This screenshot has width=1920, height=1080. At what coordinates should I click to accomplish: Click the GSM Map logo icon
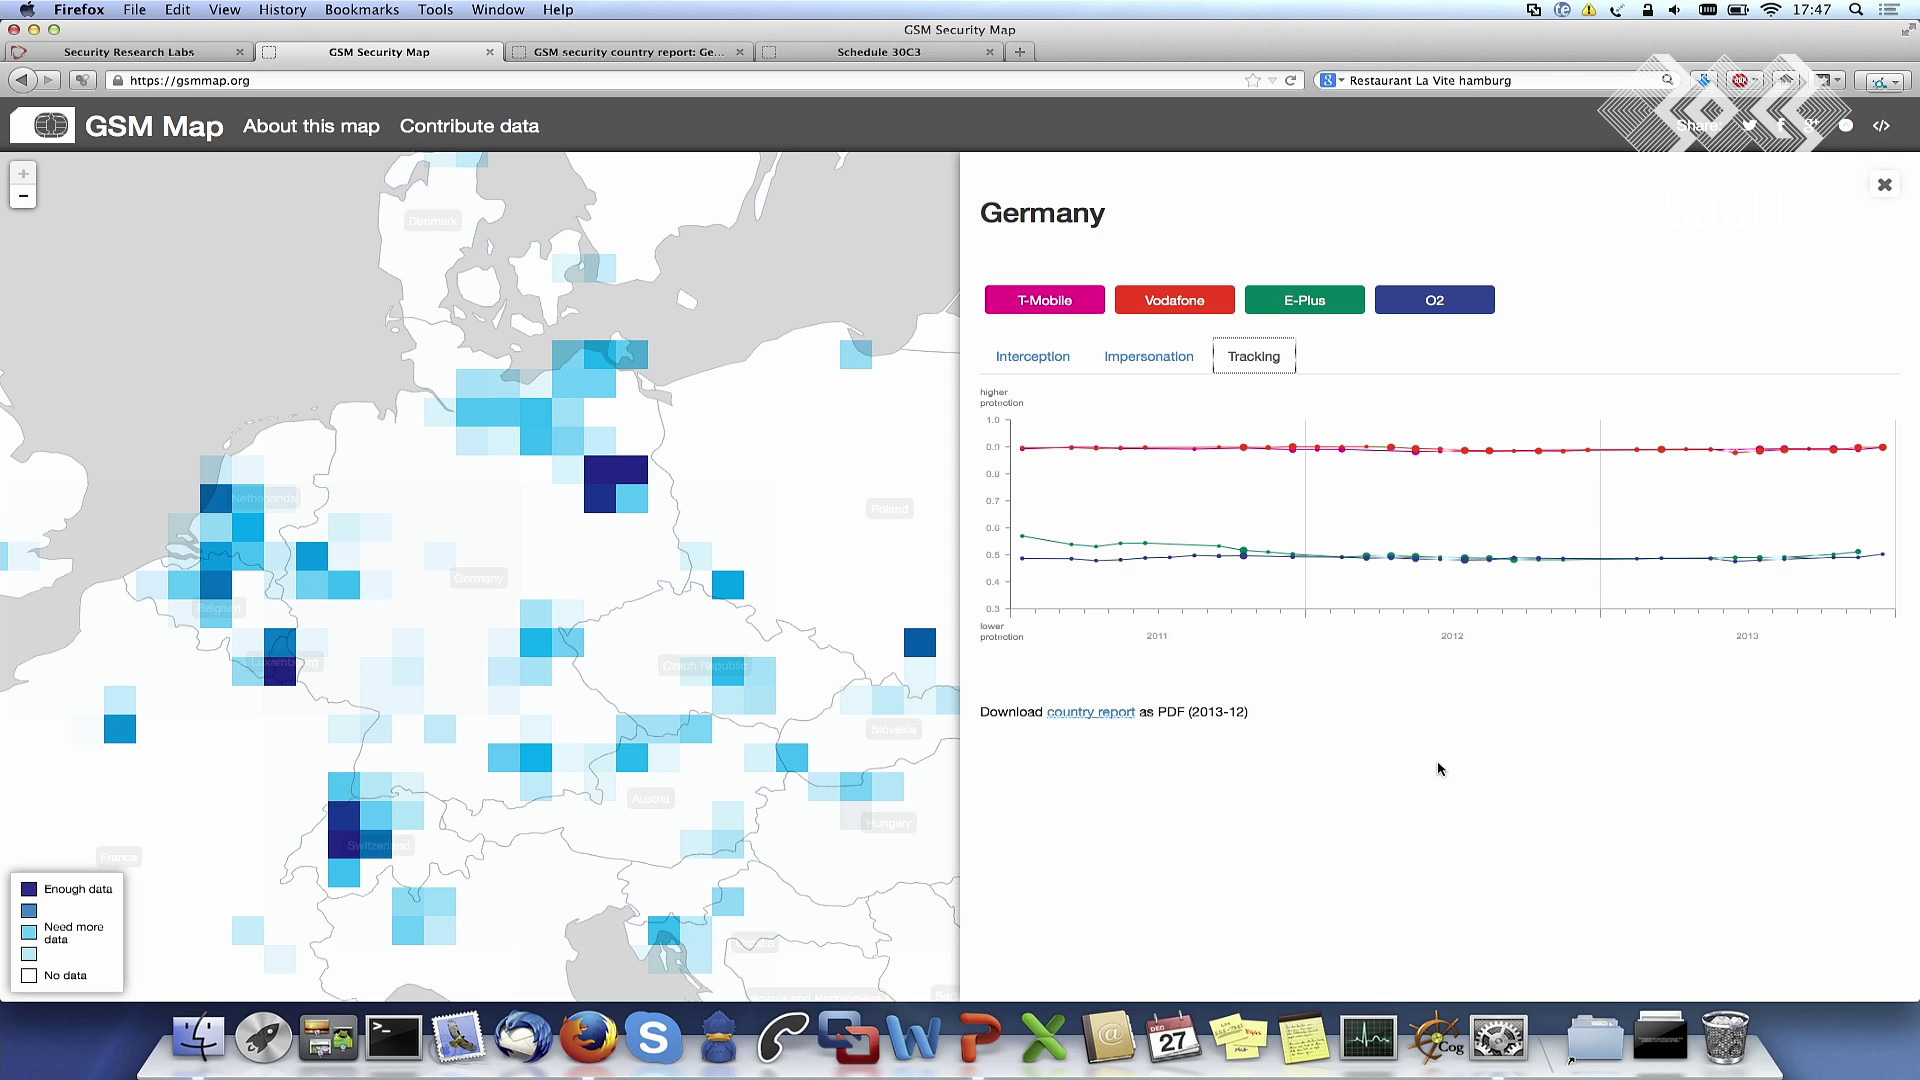pyautogui.click(x=43, y=126)
